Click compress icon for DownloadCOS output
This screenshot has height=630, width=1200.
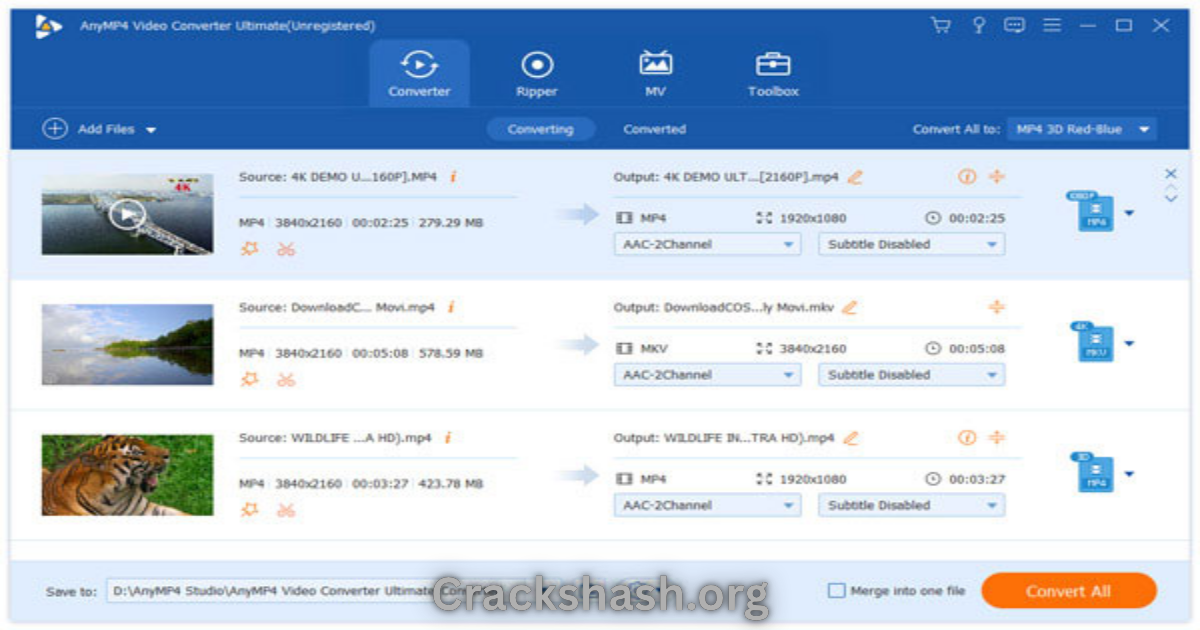[996, 308]
